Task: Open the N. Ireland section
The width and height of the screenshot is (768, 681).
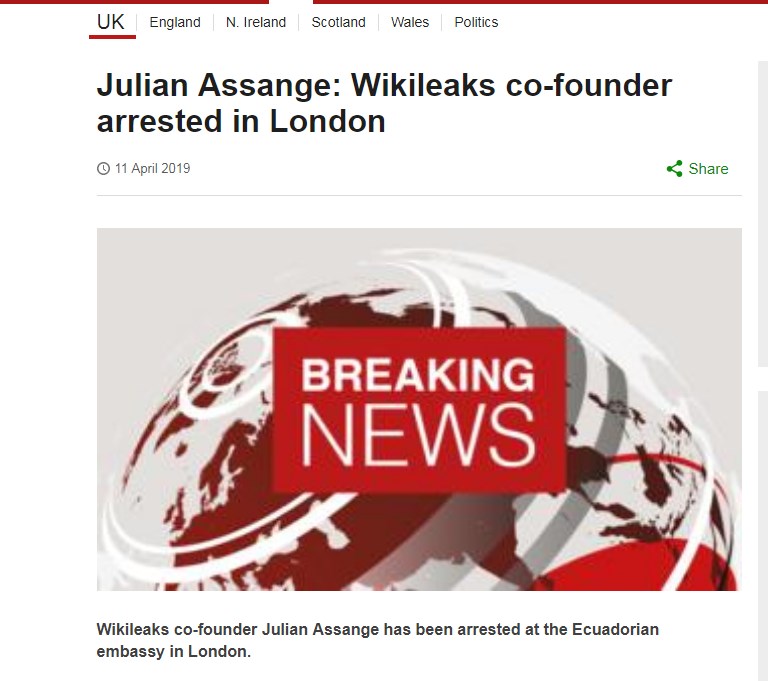Action: coord(256,22)
